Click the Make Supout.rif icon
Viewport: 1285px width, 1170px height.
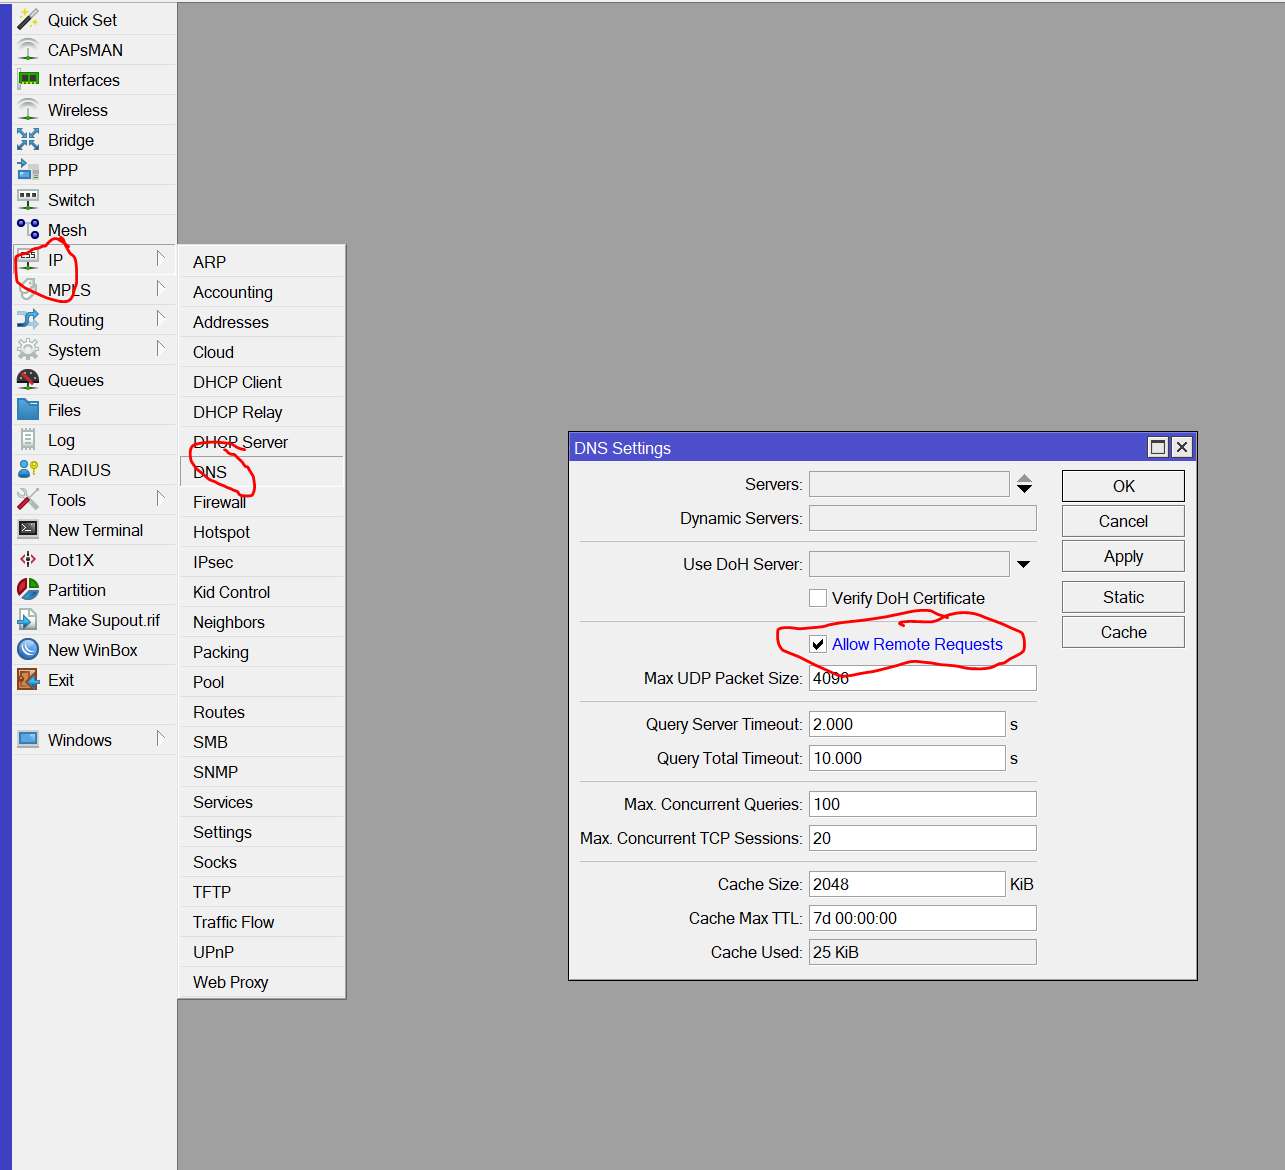point(28,619)
